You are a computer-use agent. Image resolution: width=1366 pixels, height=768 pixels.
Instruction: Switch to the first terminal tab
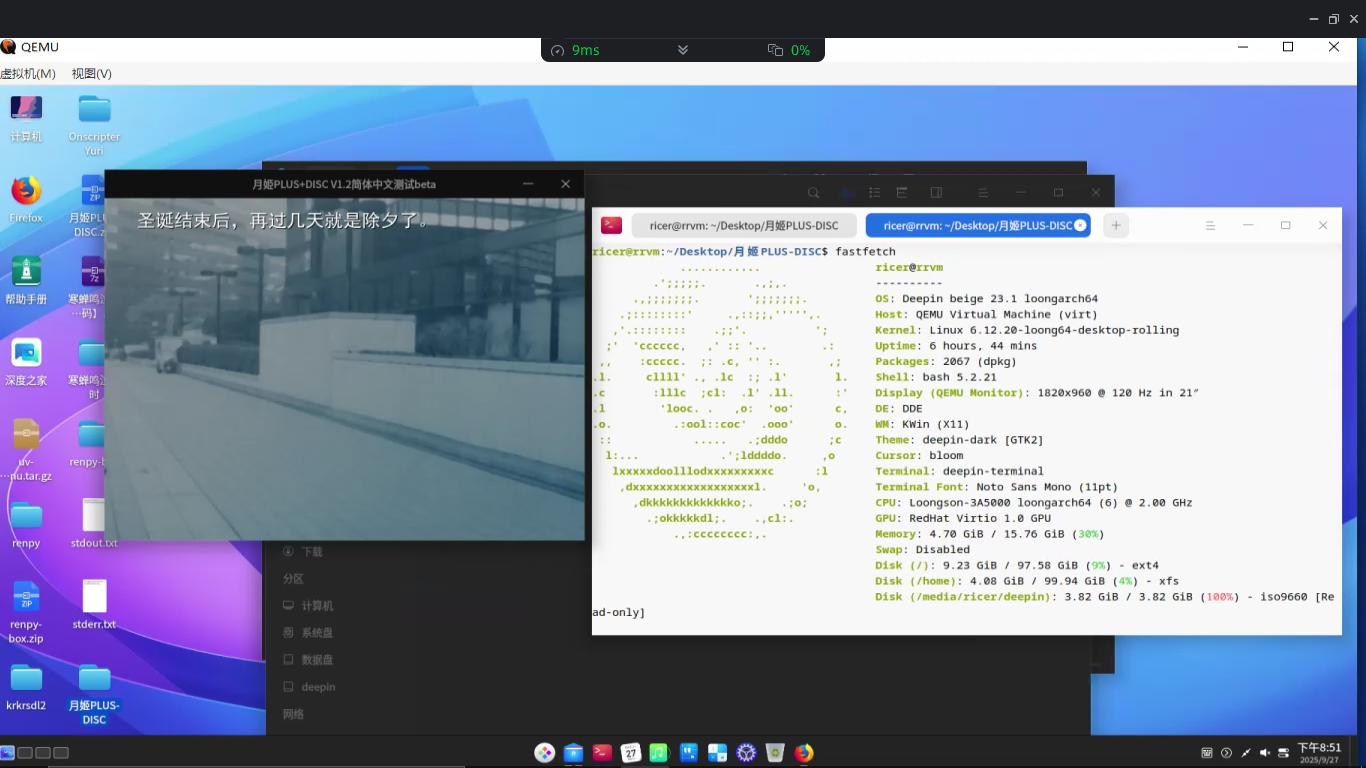tap(744, 226)
